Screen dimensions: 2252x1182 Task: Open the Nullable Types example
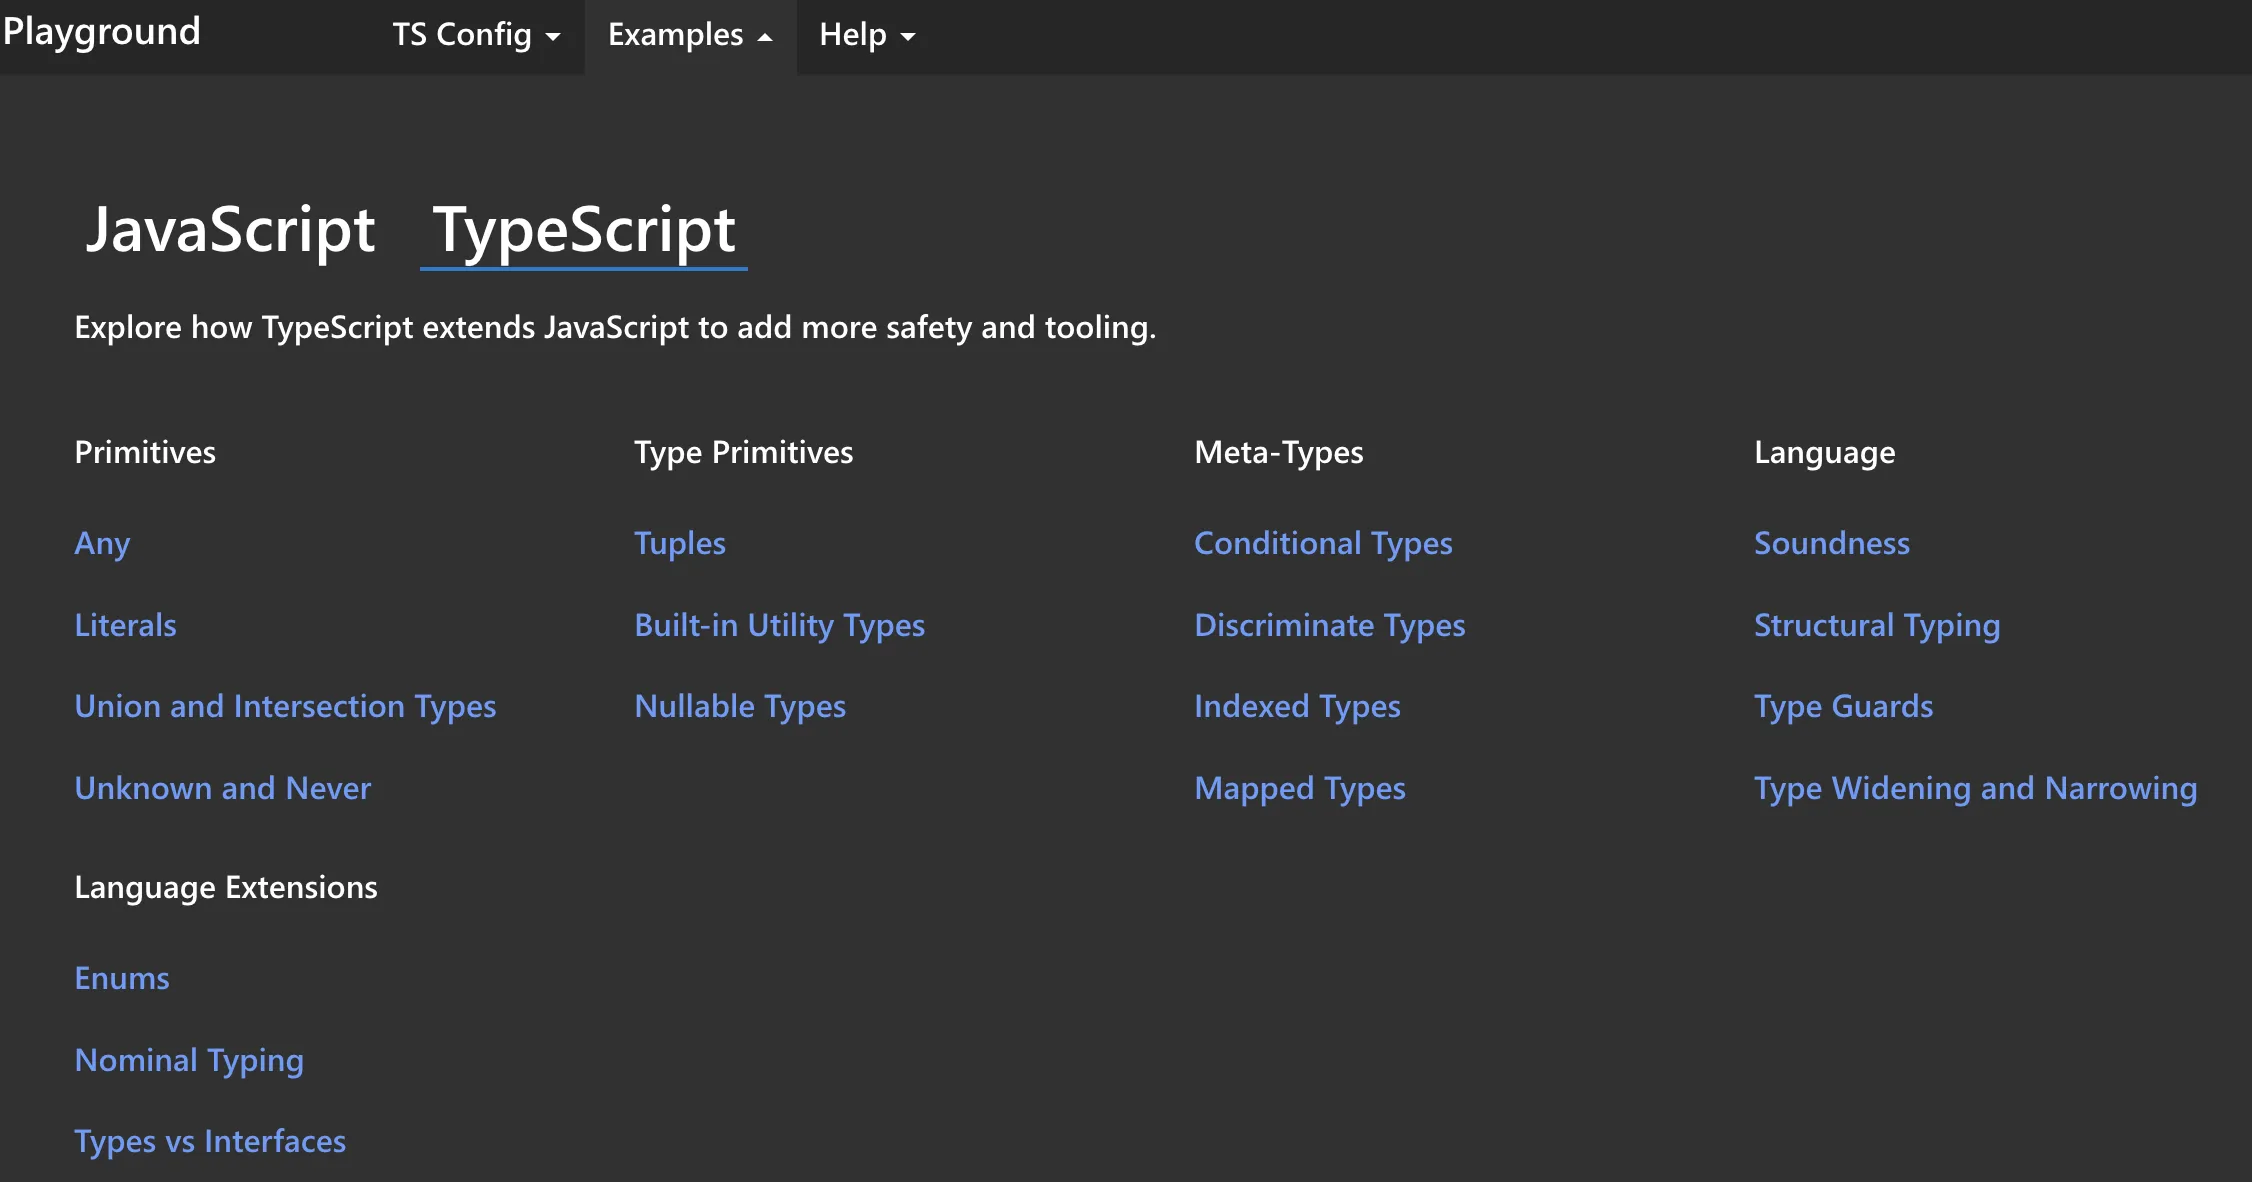click(x=740, y=707)
